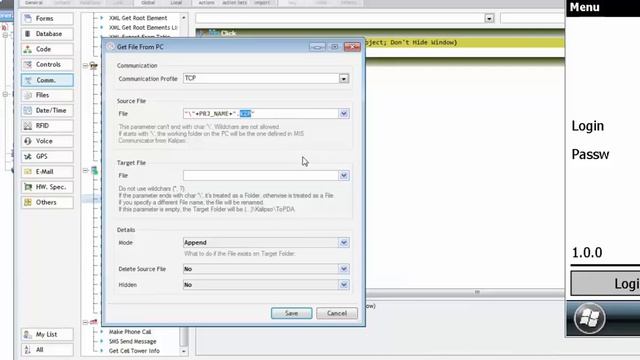The image size is (640, 360).
Task: Show All actions list
Action: click(x=47, y=350)
